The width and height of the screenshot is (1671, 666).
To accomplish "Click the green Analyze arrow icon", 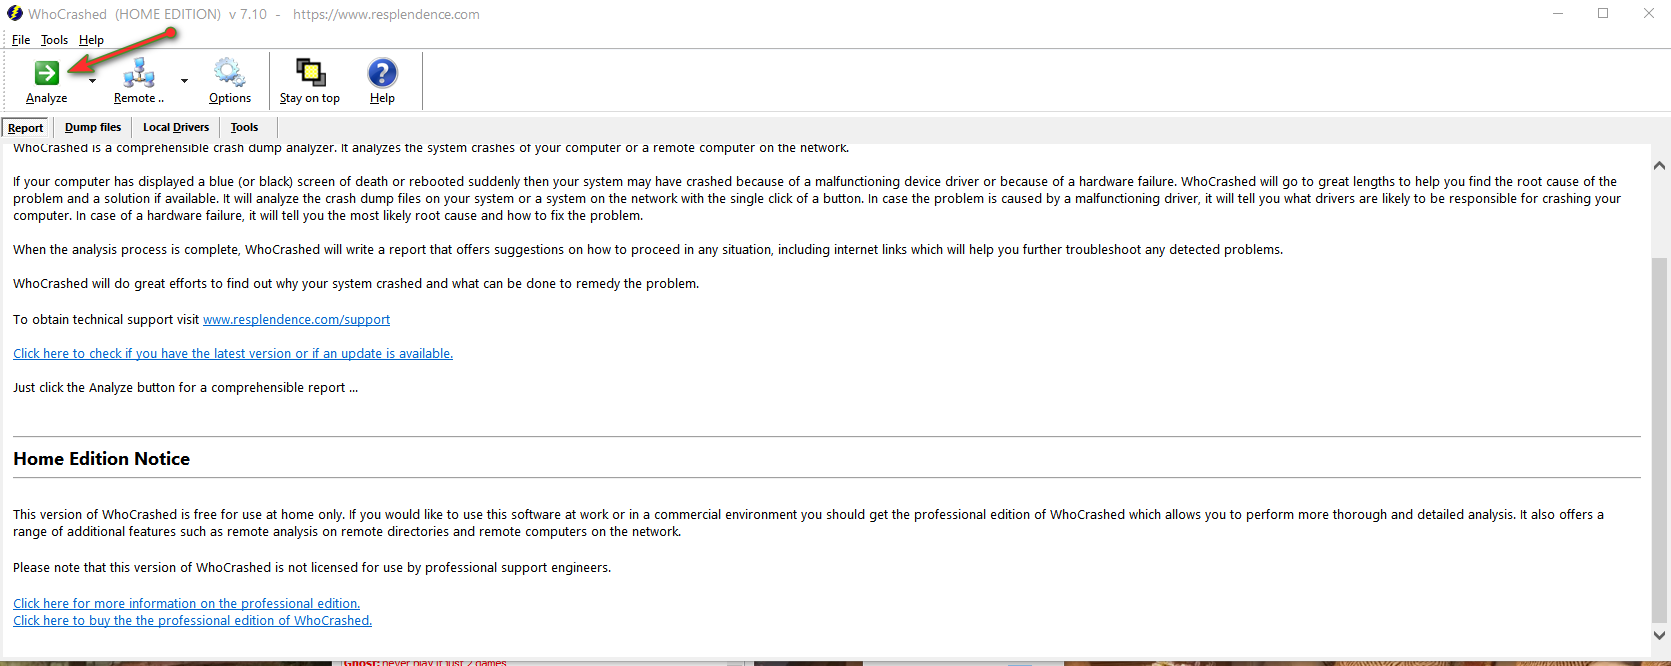I will 46,73.
